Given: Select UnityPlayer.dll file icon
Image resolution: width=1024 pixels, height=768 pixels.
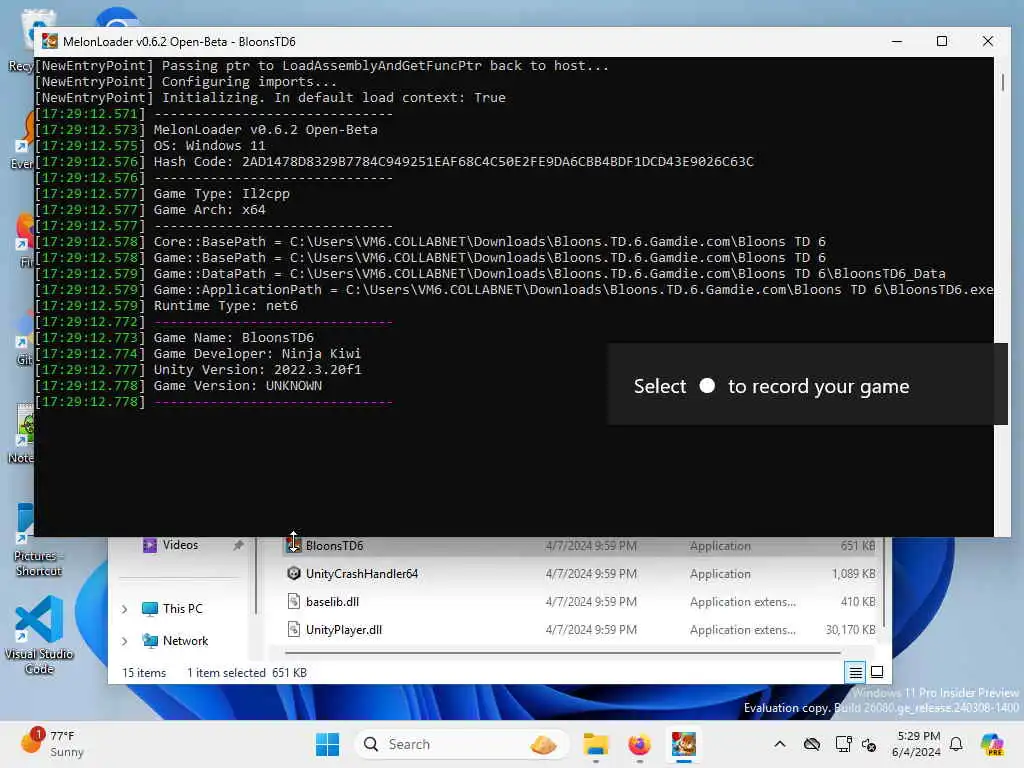Looking at the screenshot, I should point(294,630).
